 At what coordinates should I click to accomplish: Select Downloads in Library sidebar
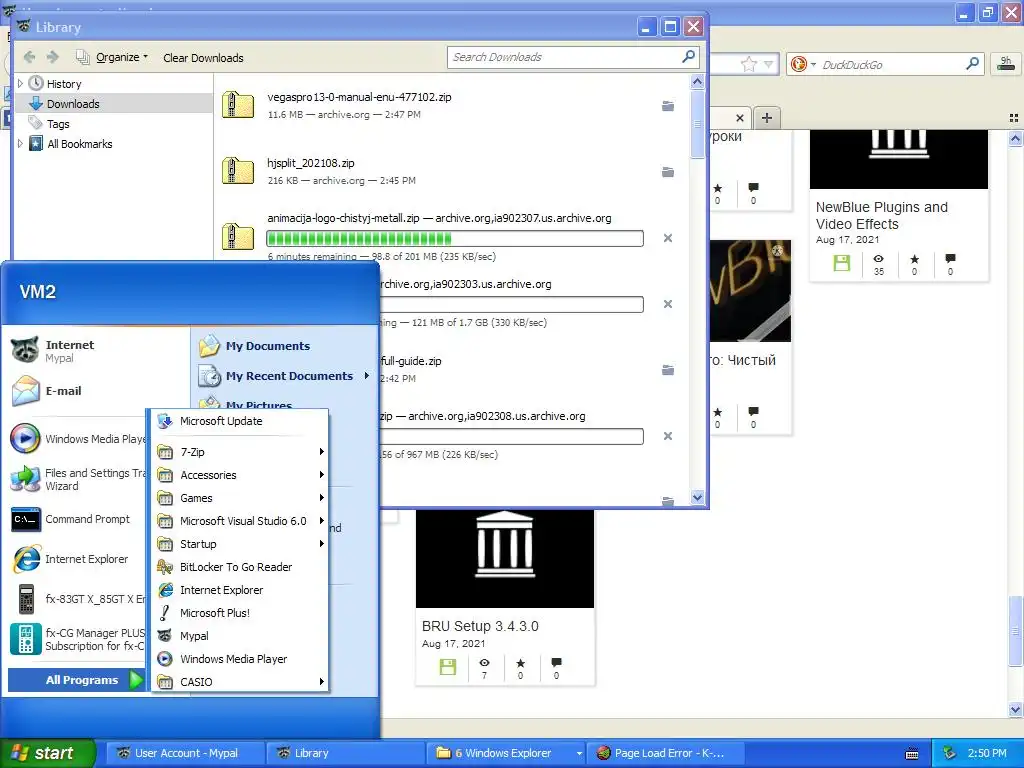(72, 104)
